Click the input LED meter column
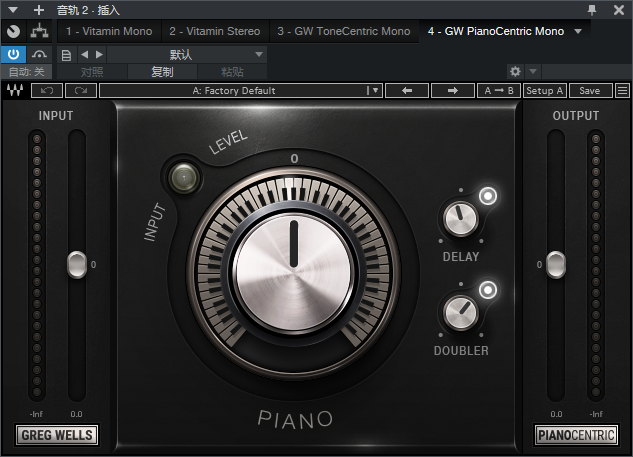The height and width of the screenshot is (457, 633). point(37,265)
